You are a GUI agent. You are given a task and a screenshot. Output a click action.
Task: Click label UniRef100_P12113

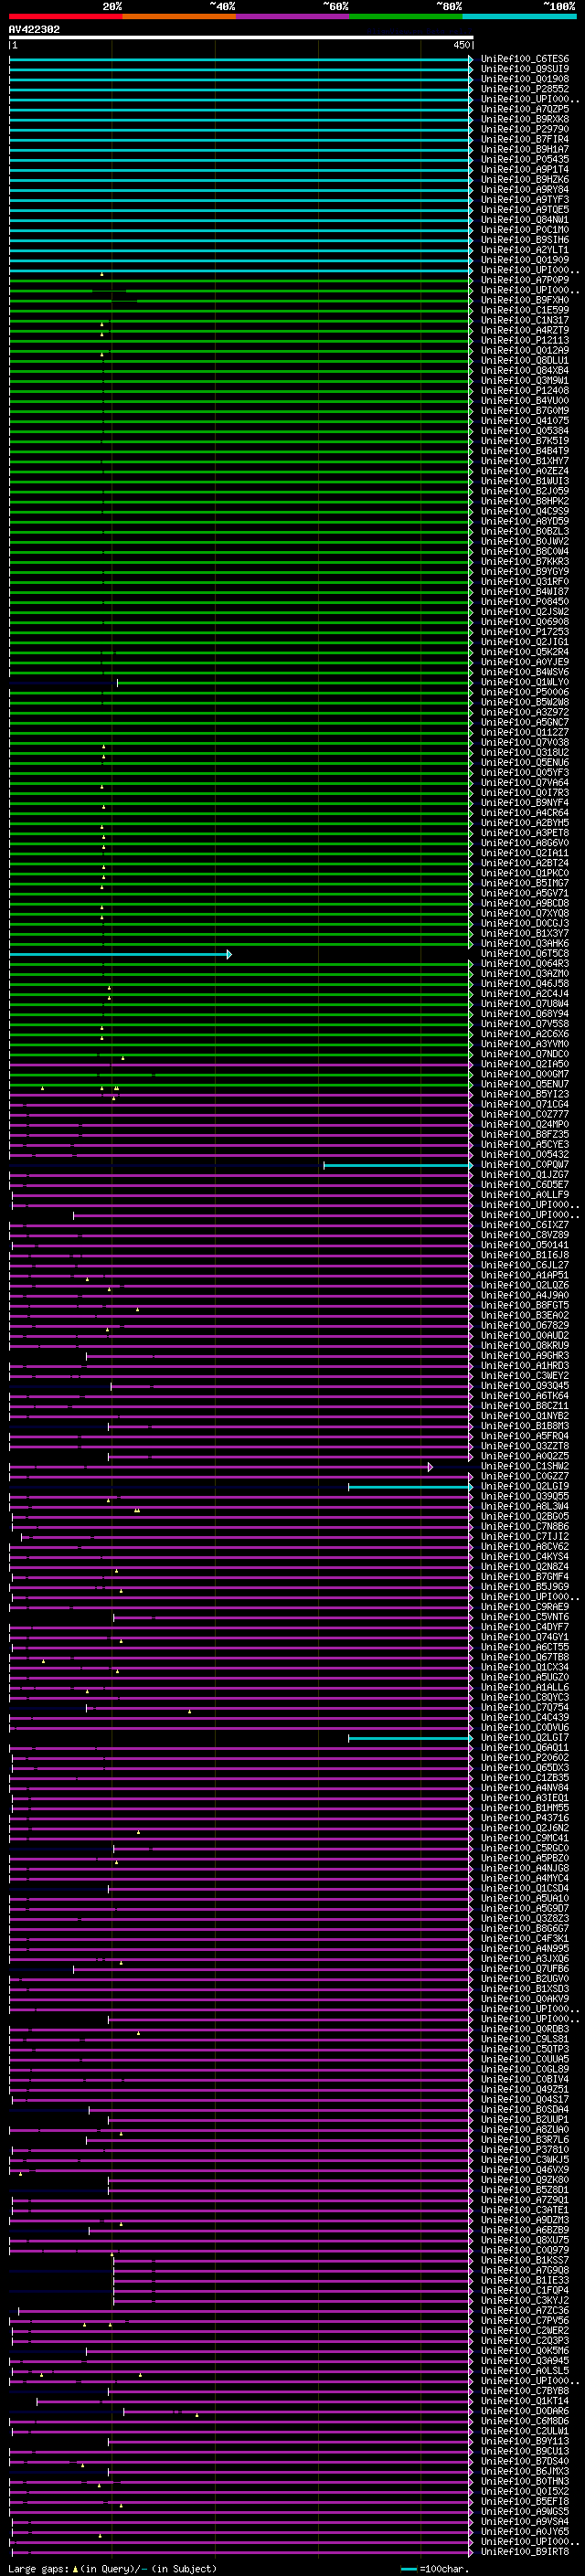(x=525, y=340)
